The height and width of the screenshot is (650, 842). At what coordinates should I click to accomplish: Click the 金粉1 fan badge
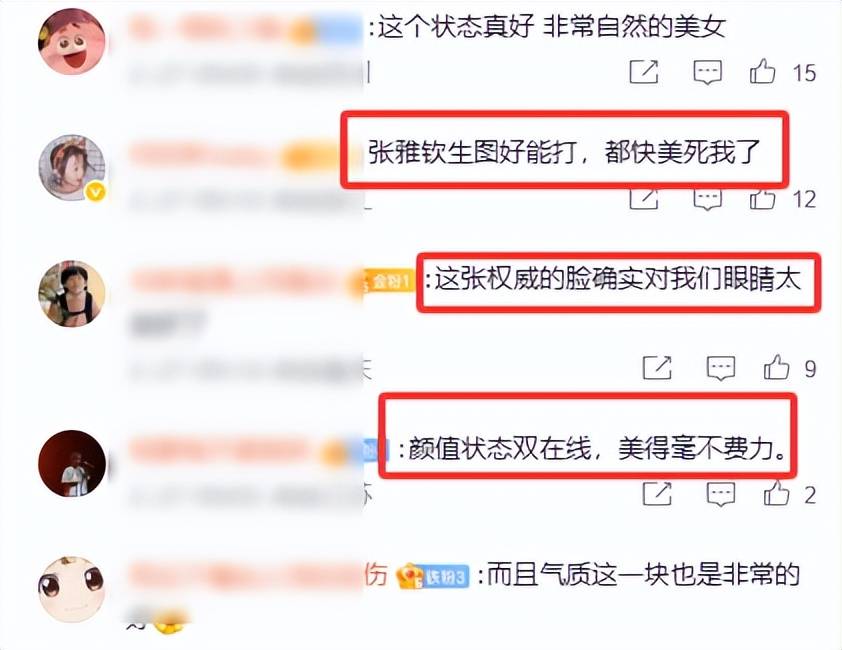tap(388, 281)
